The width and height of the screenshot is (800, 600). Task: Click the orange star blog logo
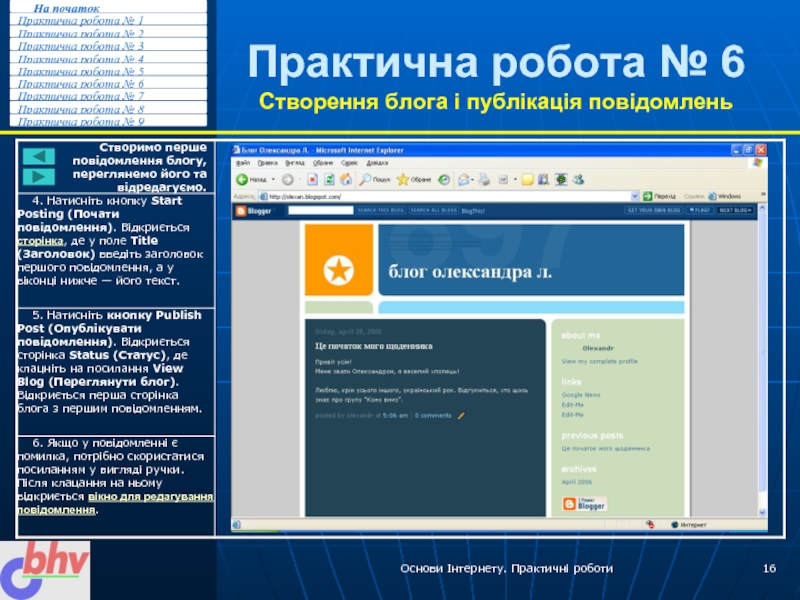pos(338,268)
